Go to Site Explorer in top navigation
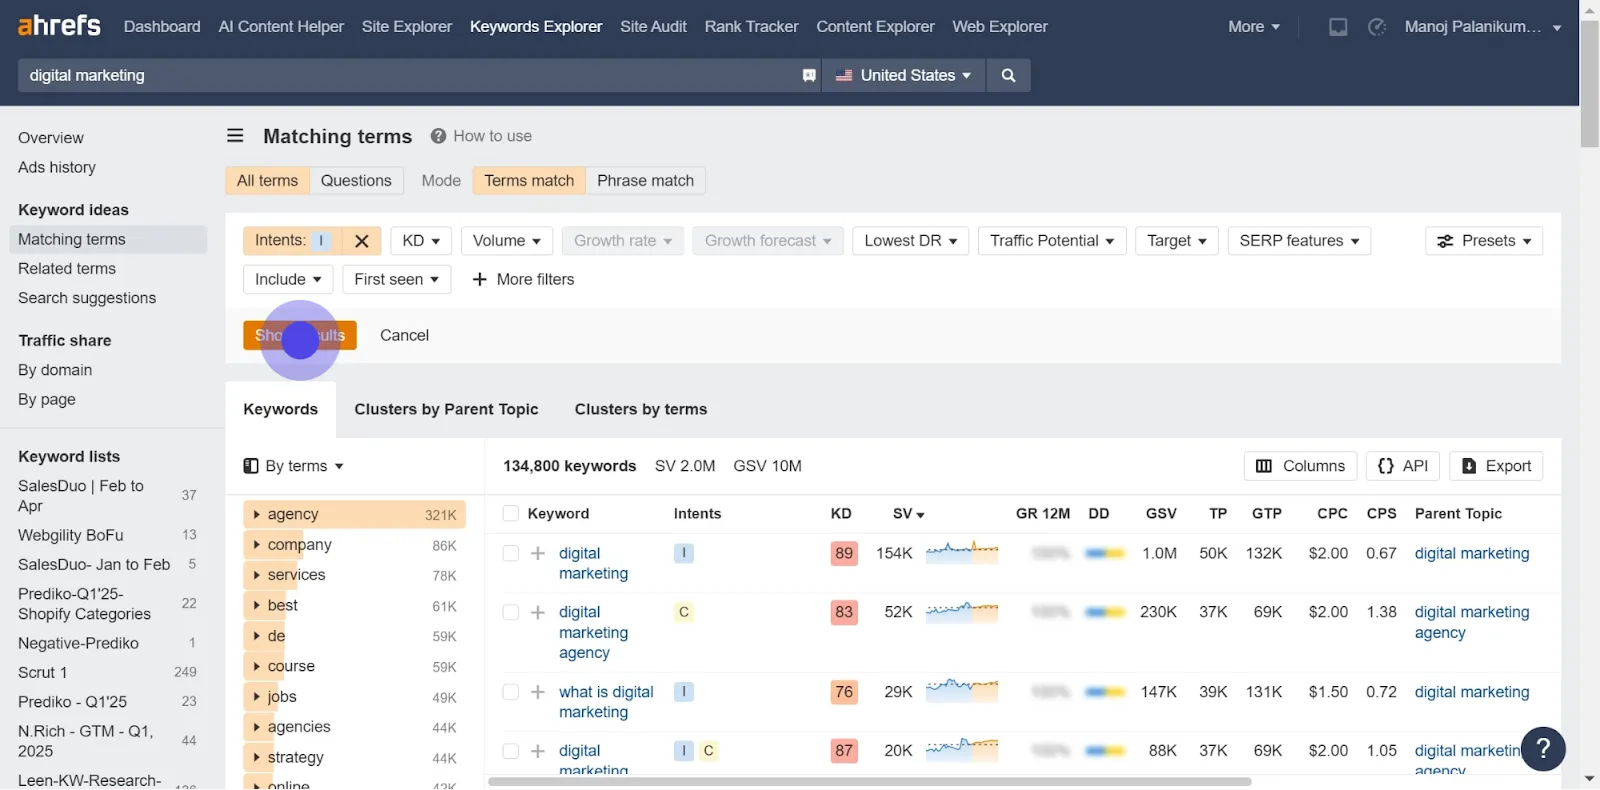1600x790 pixels. (406, 27)
